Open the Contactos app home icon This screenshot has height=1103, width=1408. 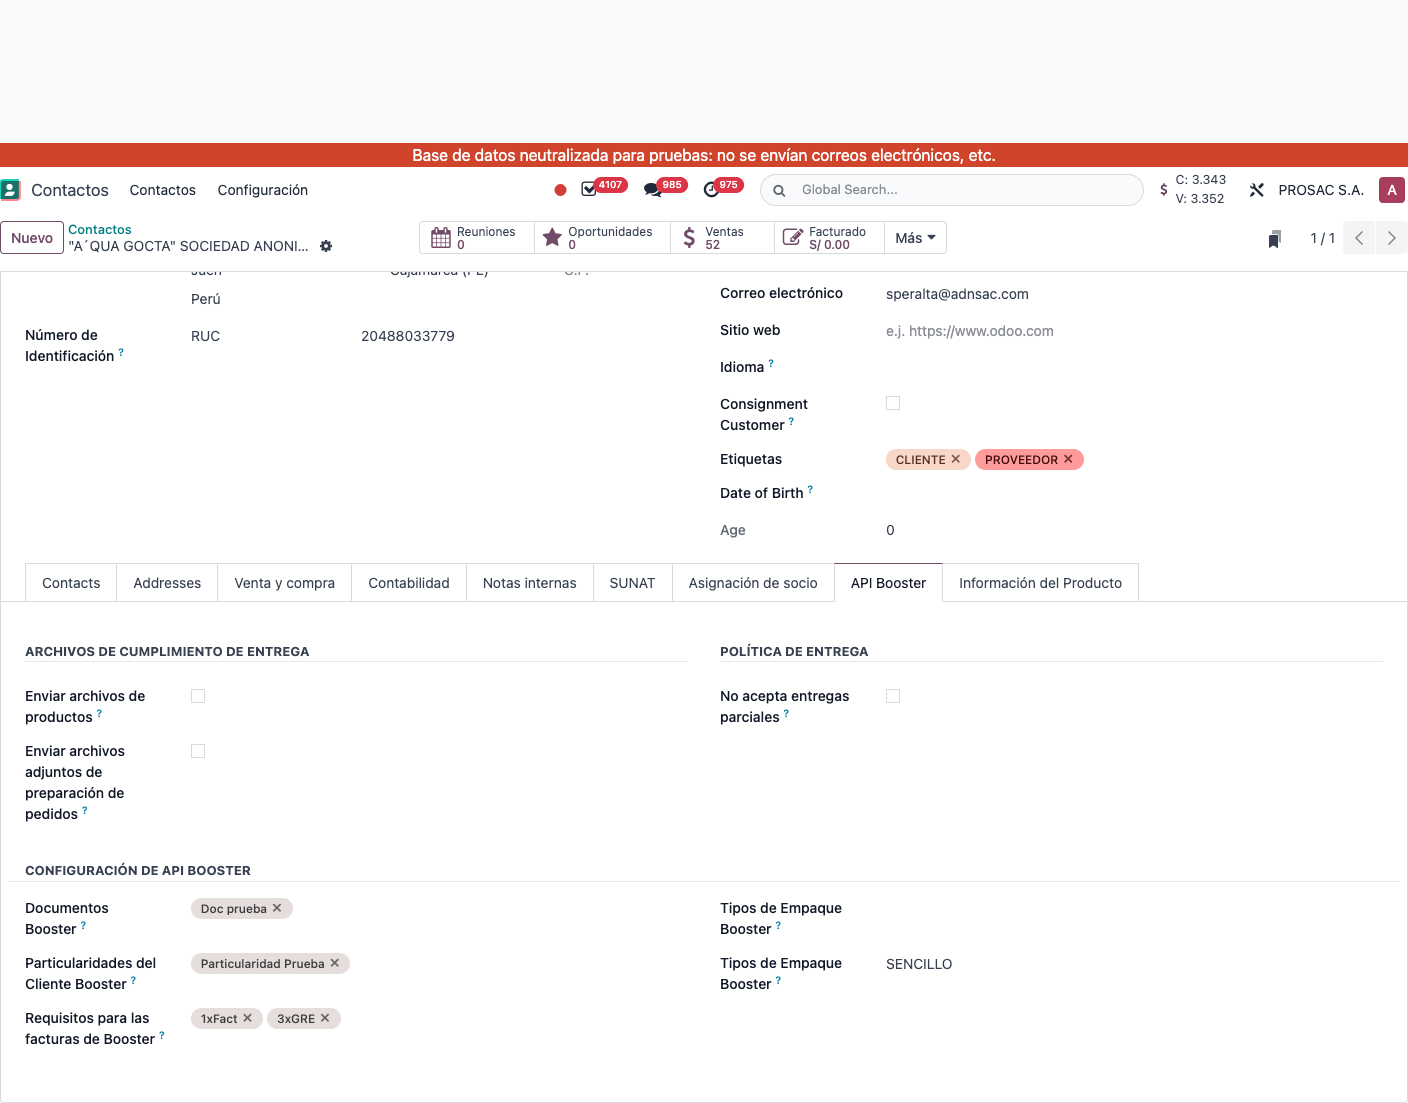pyautogui.click(x=10, y=190)
